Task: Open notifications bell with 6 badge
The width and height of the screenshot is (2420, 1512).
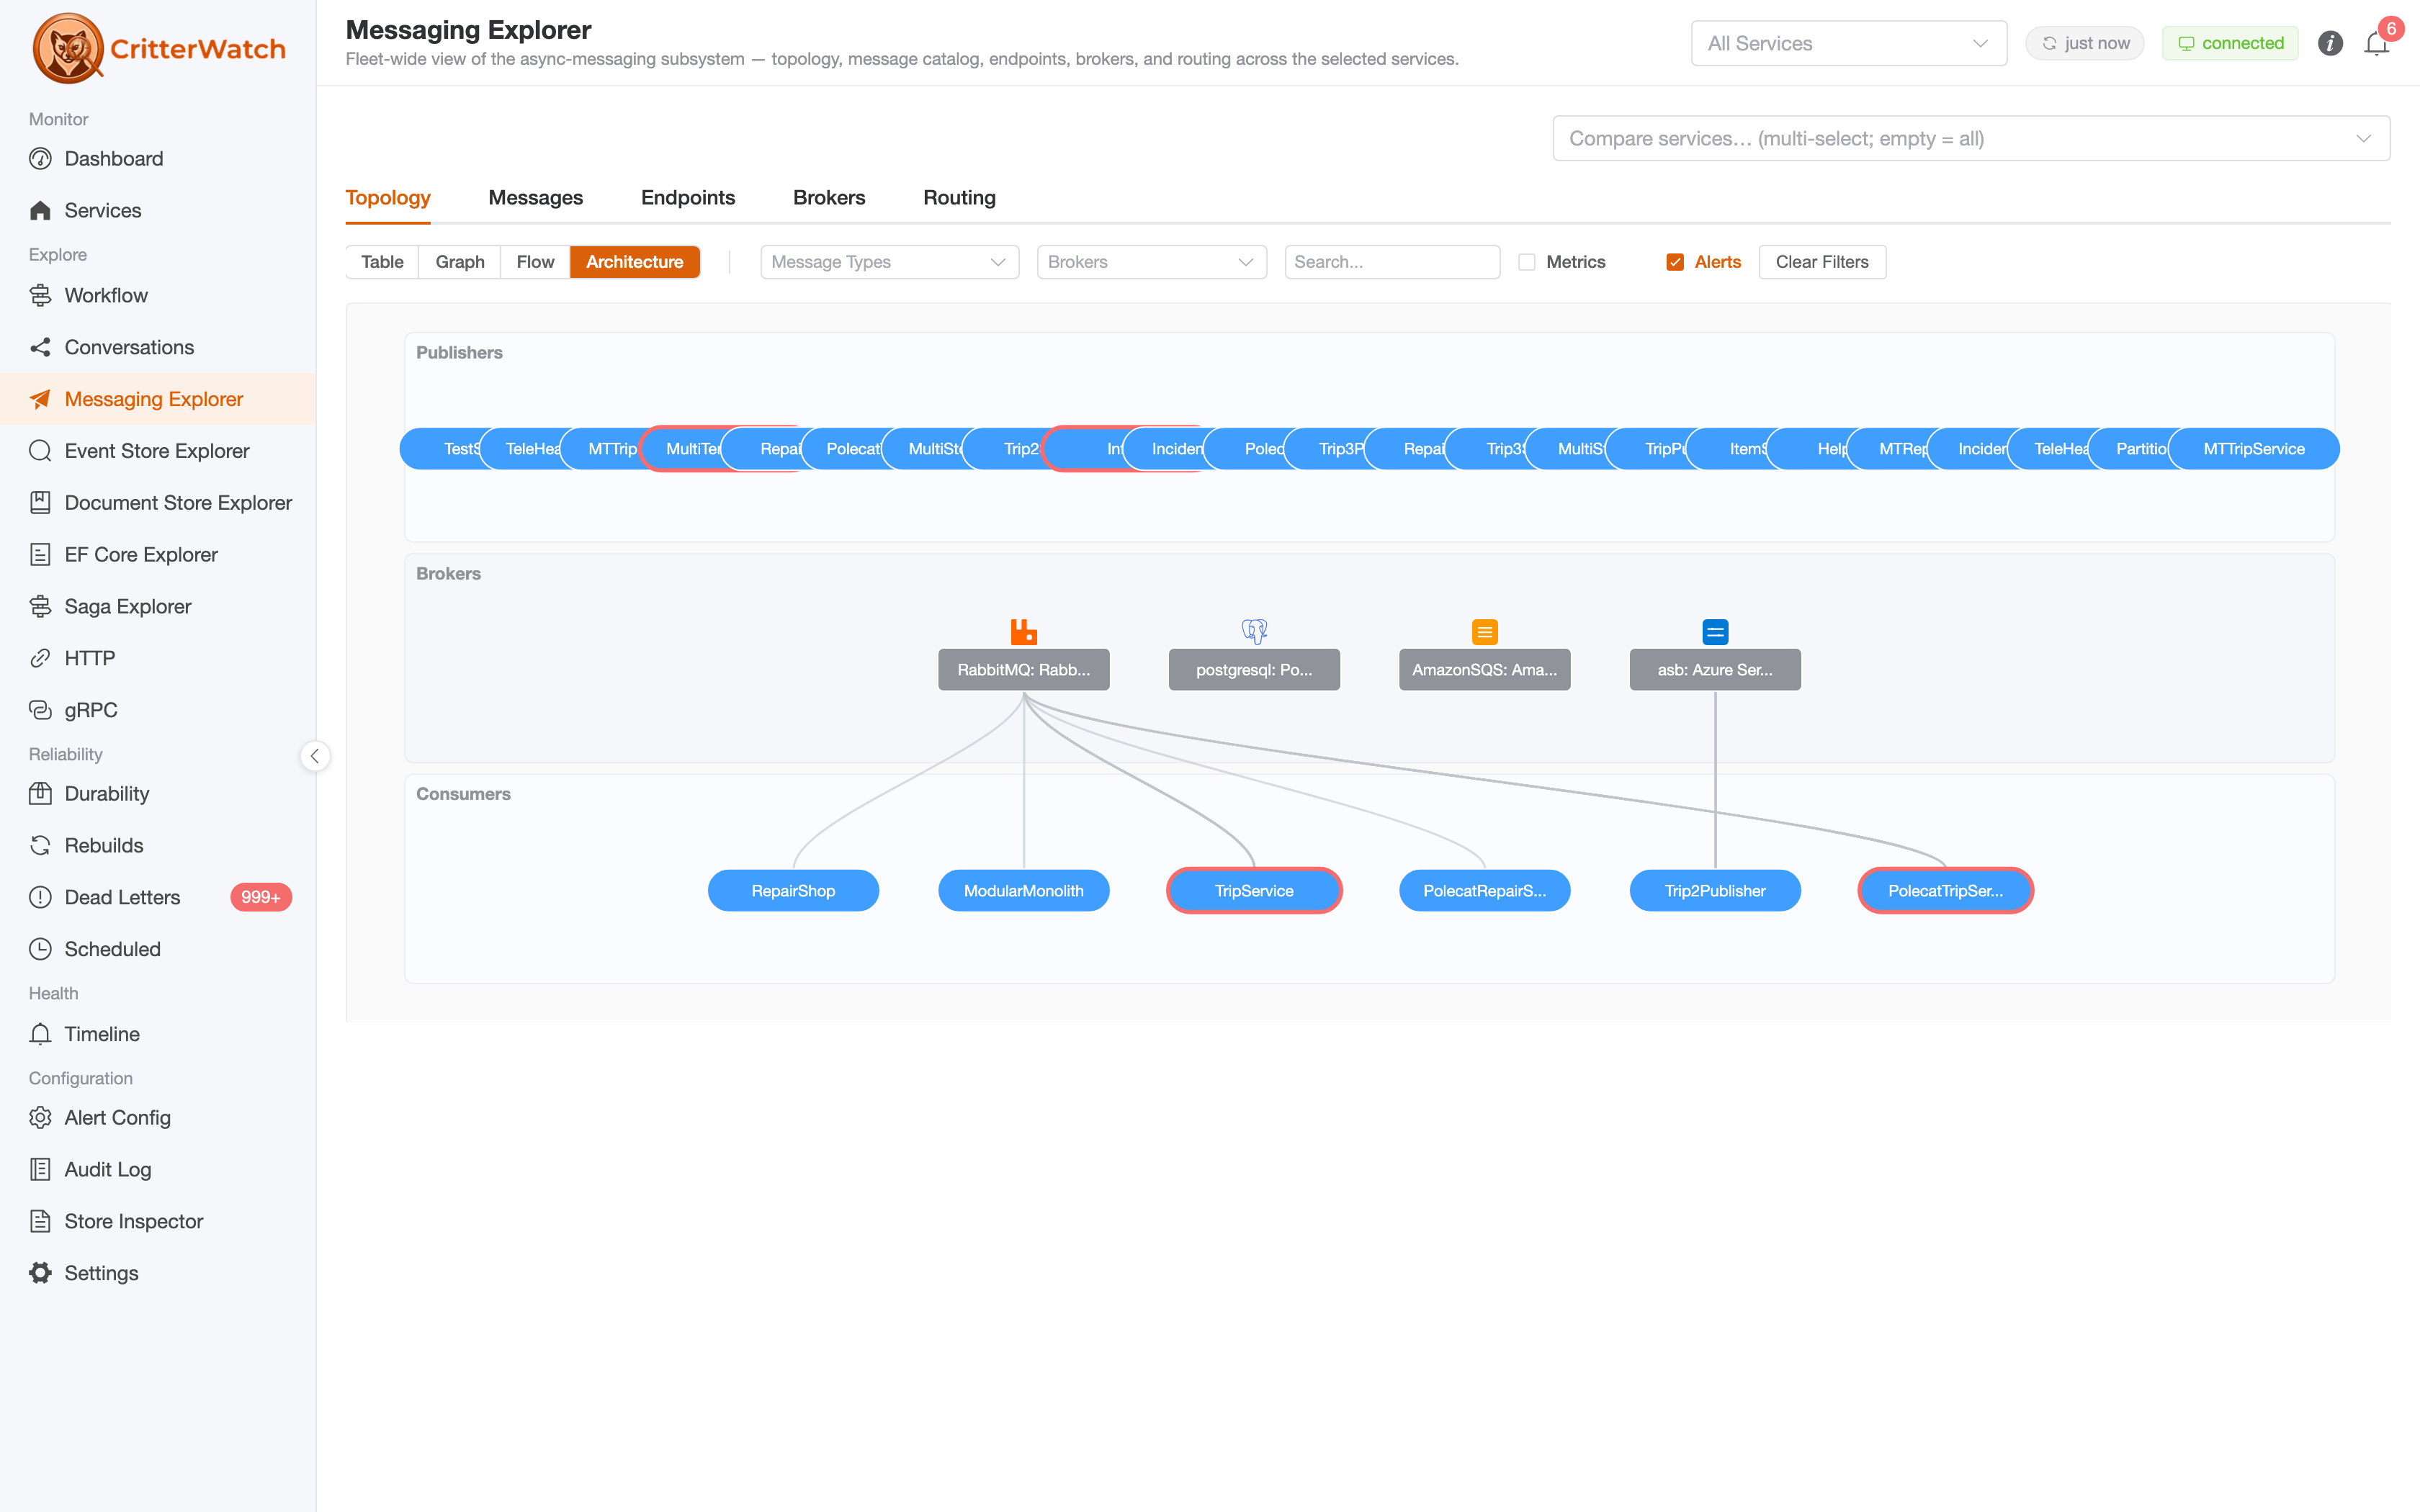Action: 2378,42
